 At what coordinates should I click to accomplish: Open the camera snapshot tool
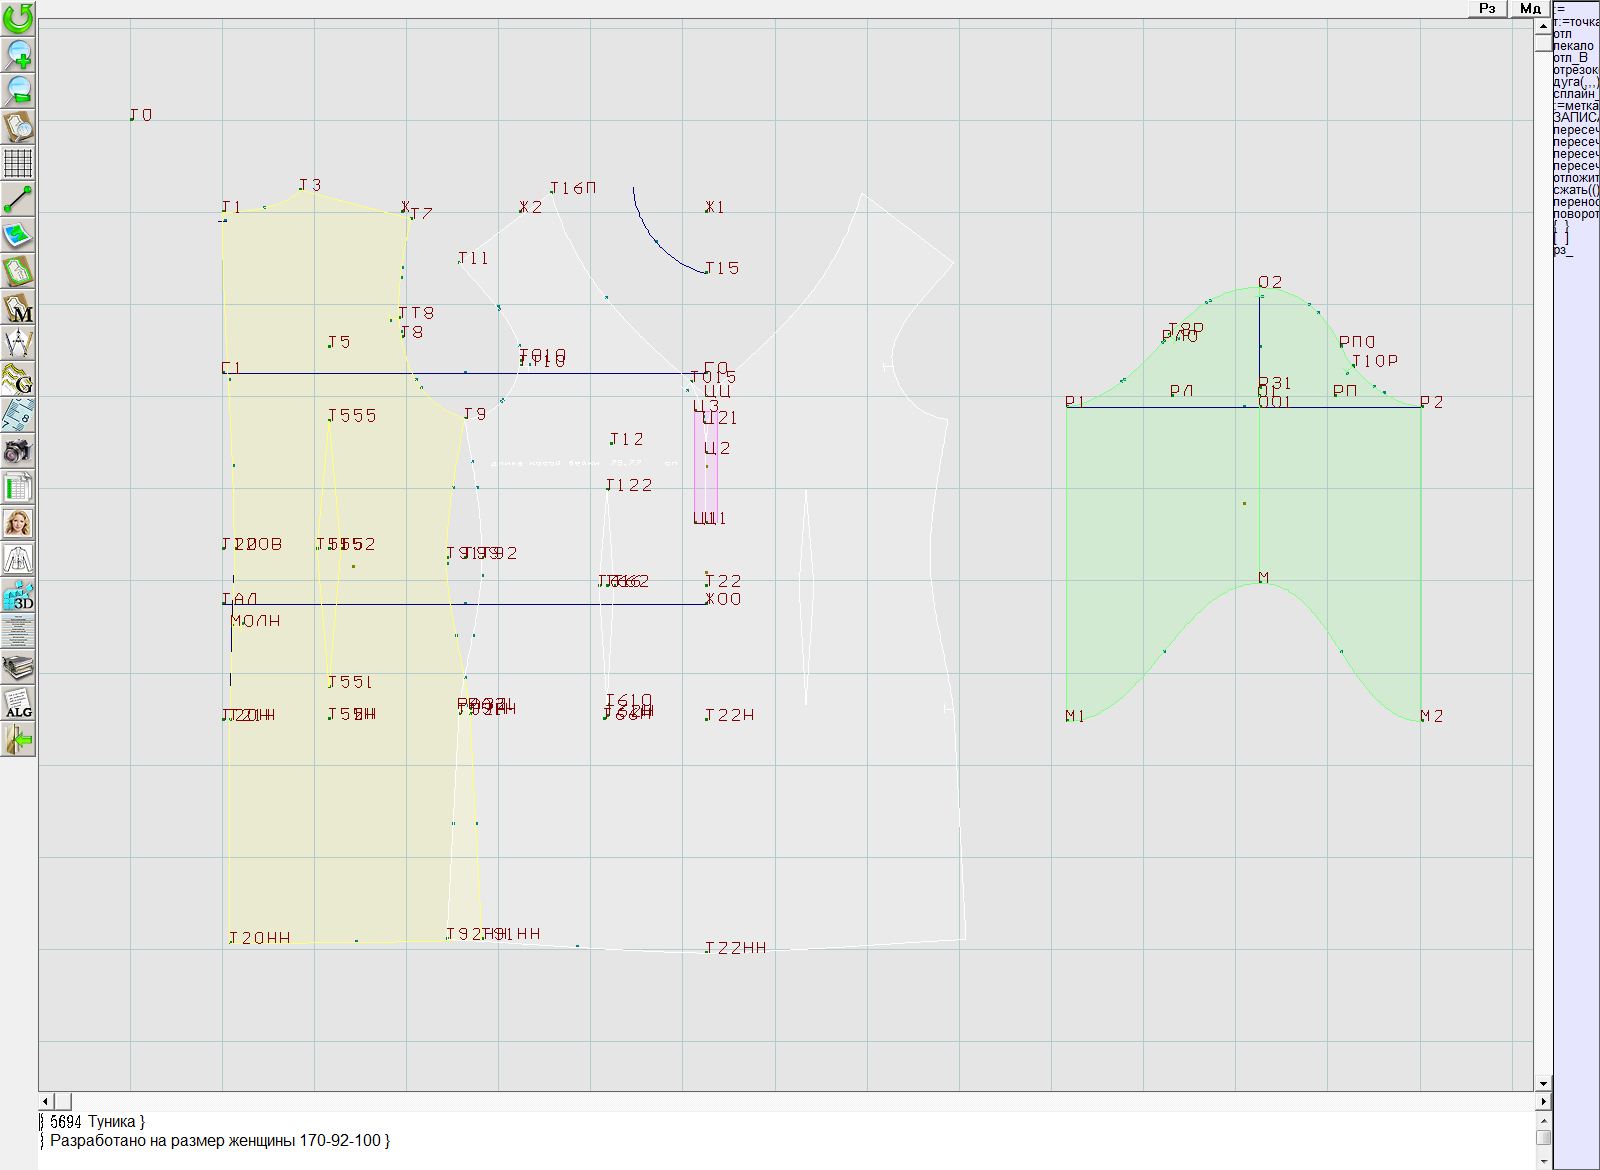tap(18, 451)
